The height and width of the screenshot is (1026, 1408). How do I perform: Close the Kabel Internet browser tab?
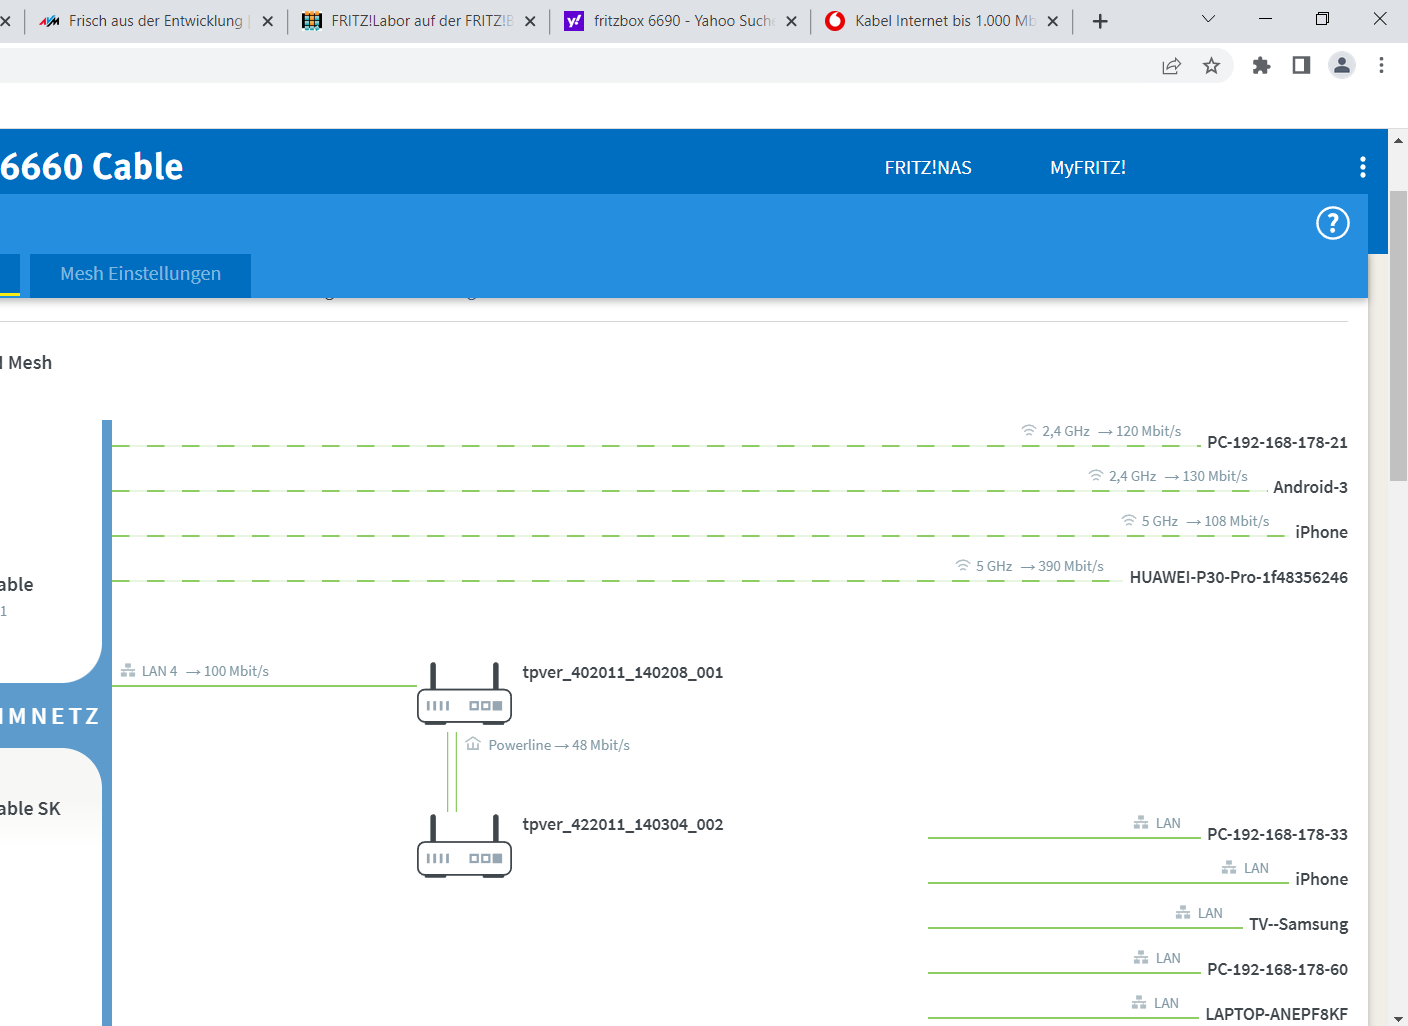point(1052,21)
